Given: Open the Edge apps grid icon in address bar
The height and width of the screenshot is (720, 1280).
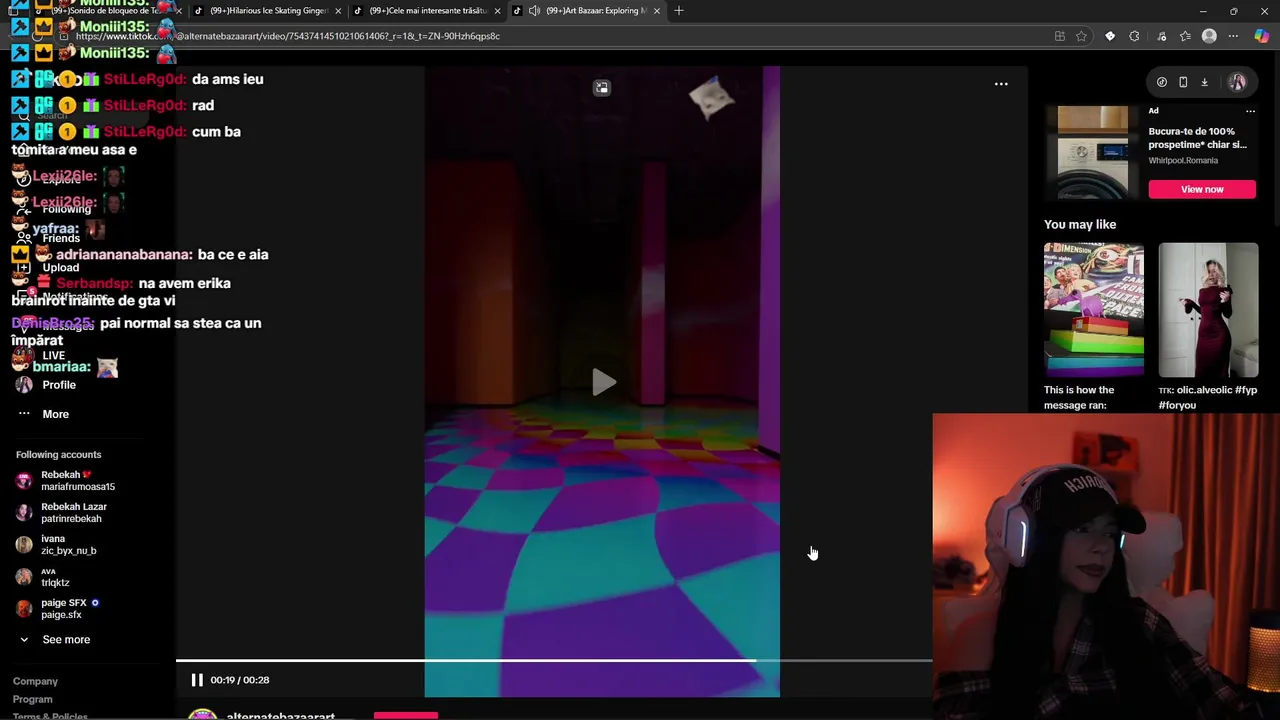Looking at the screenshot, I should (1060, 36).
